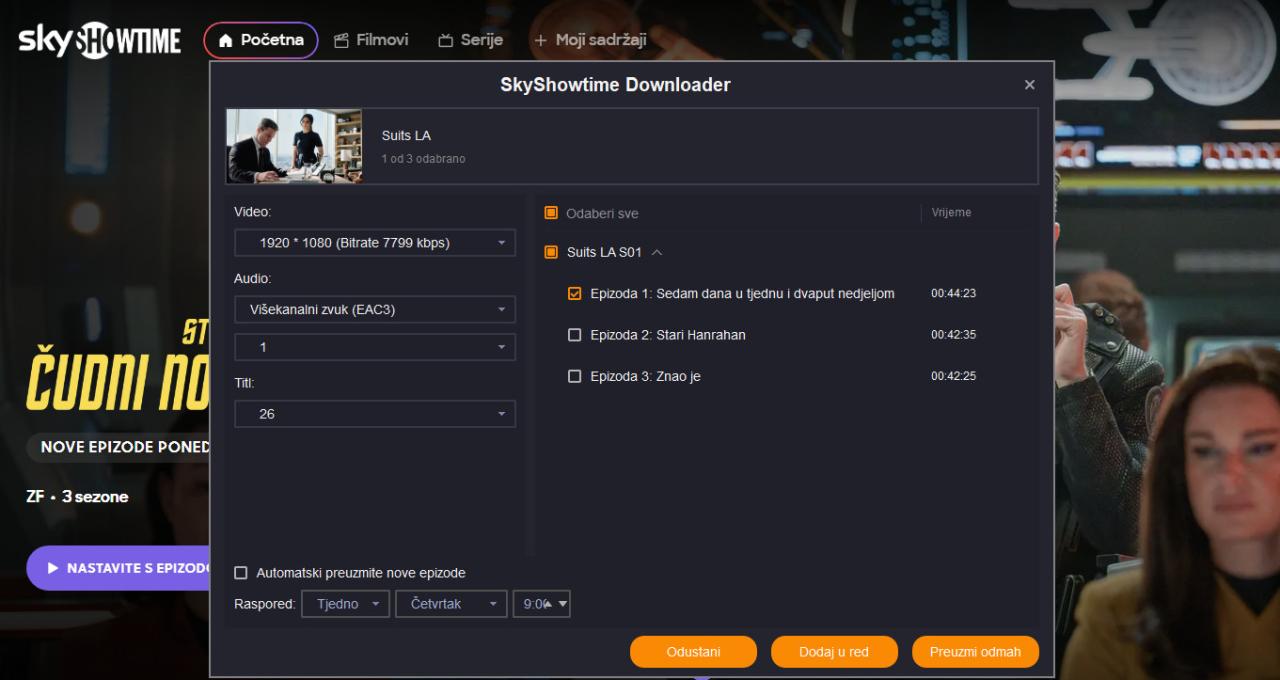Click the Dodaj u red button
1280x680 pixels.
tap(834, 652)
